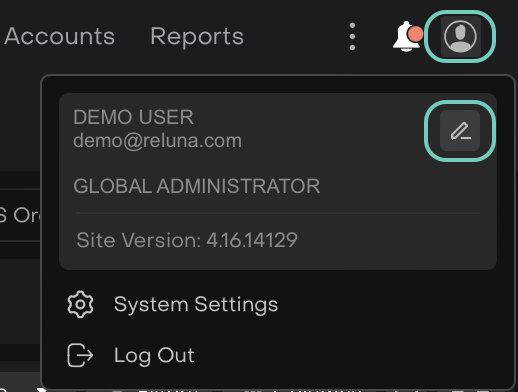518x392 pixels.
Task: Click the partially hidden 'S Or' row behind the menu
Action: click(x=20, y=215)
